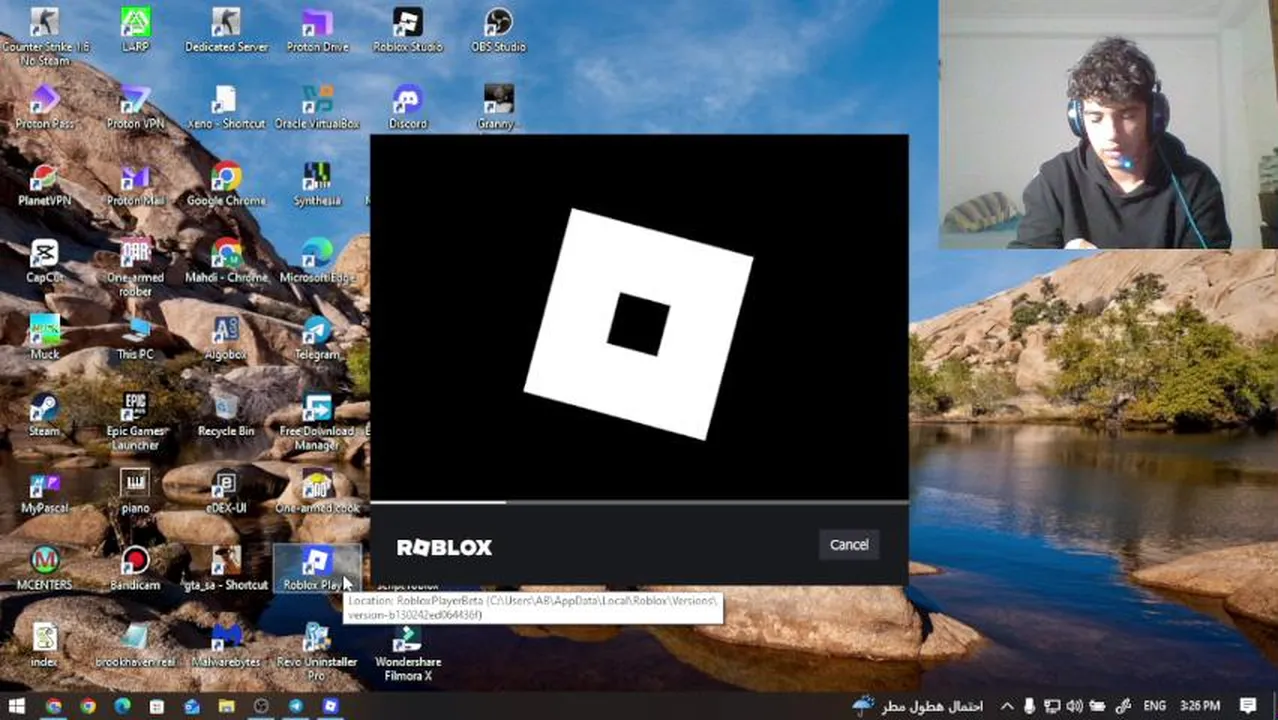
Task: Open Google Chrome desktop icon
Action: coord(226,184)
